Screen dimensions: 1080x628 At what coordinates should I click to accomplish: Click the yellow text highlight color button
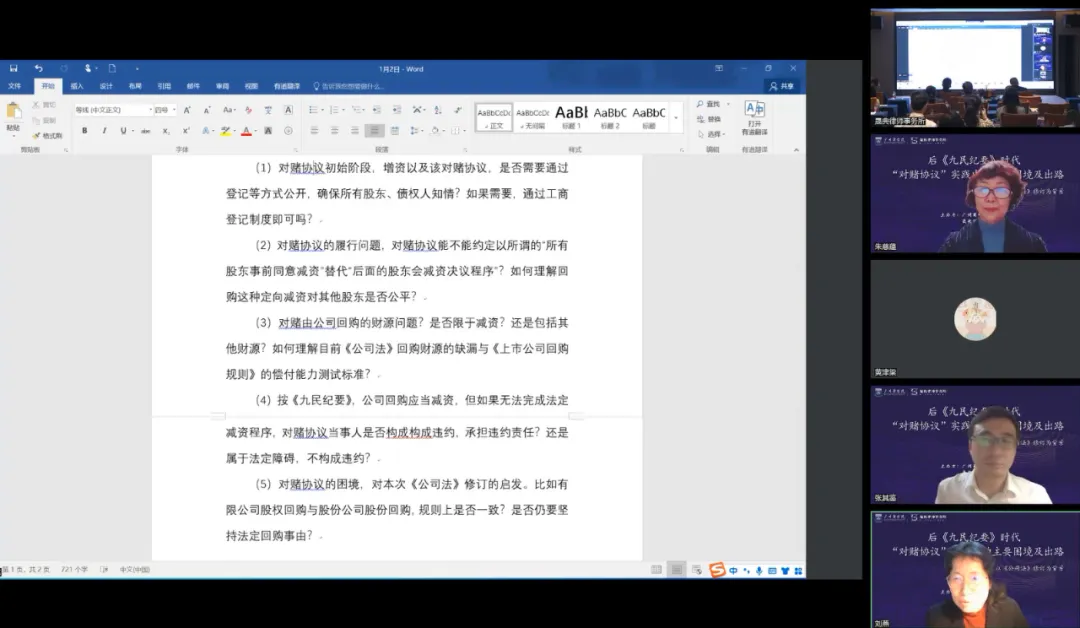point(225,130)
